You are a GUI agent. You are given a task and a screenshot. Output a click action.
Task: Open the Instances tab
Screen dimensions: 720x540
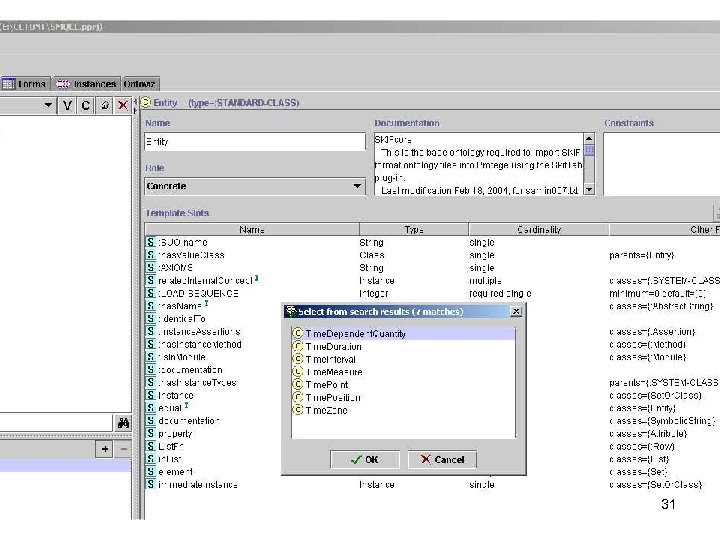86,84
